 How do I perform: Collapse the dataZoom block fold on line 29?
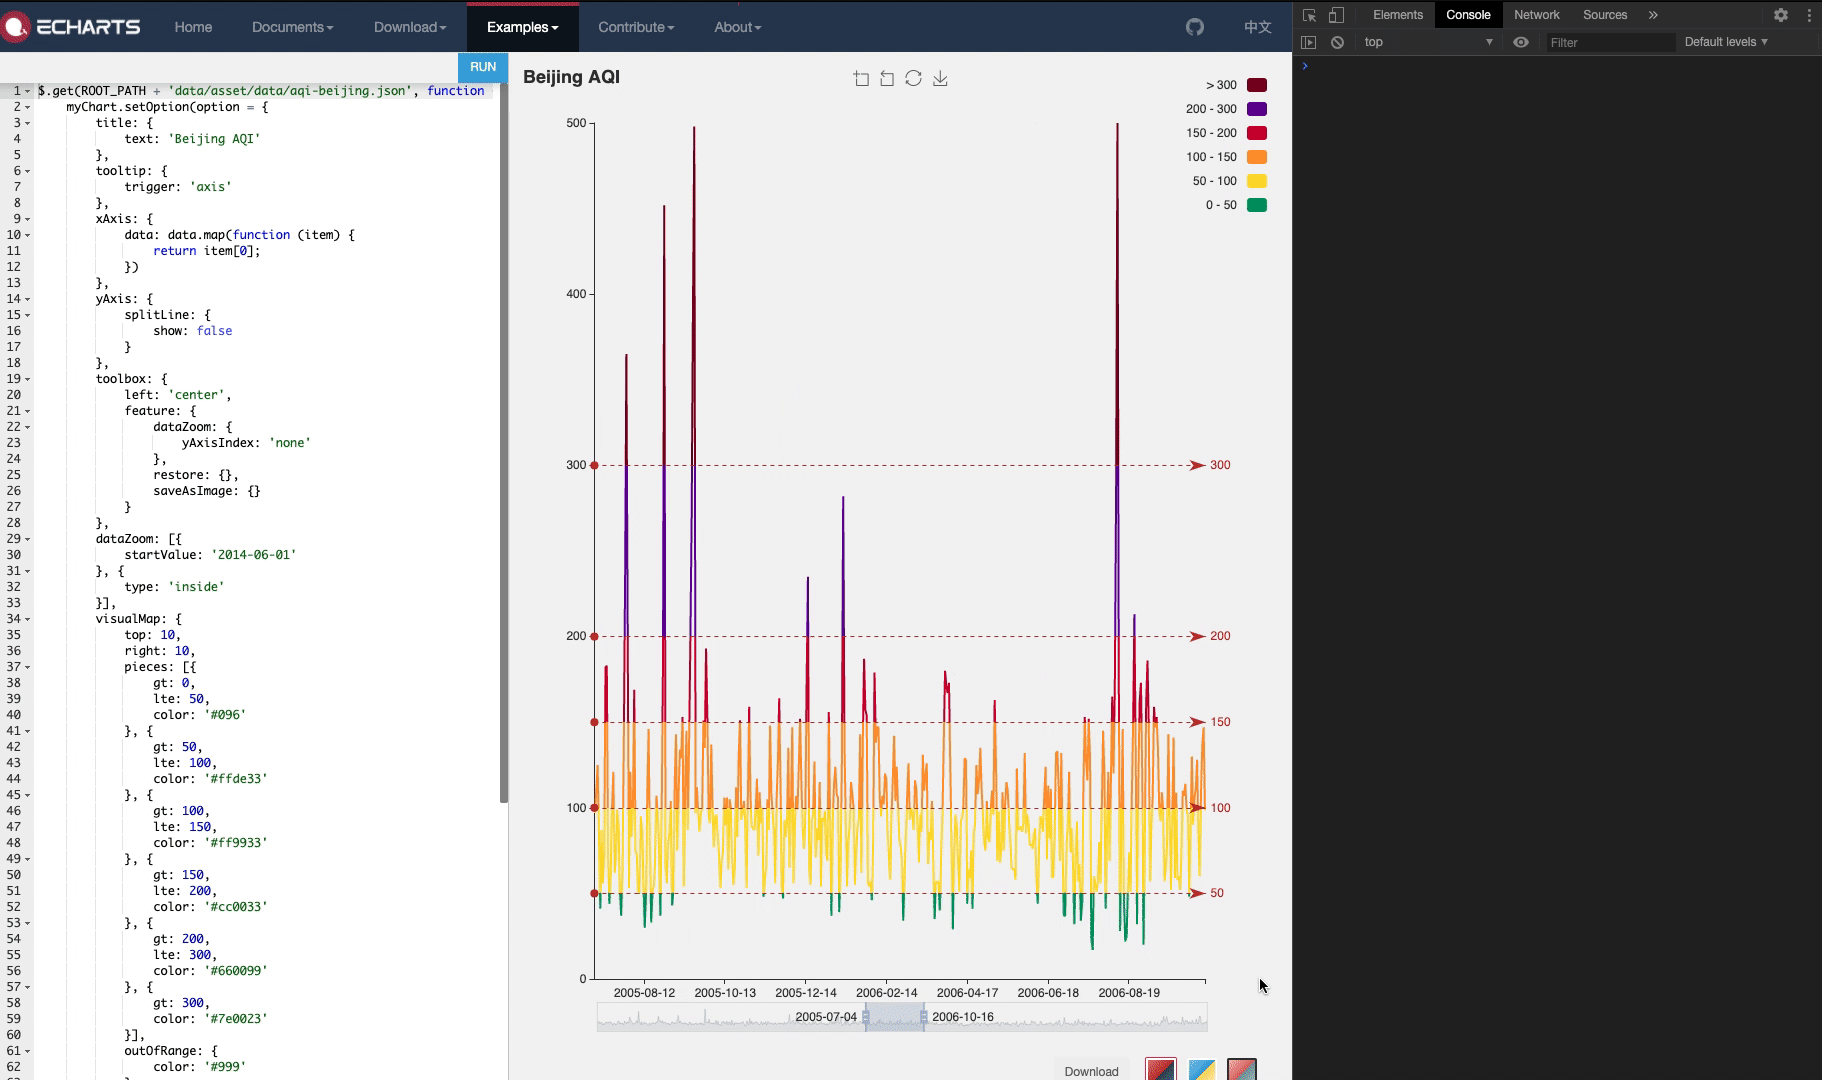tap(28, 539)
